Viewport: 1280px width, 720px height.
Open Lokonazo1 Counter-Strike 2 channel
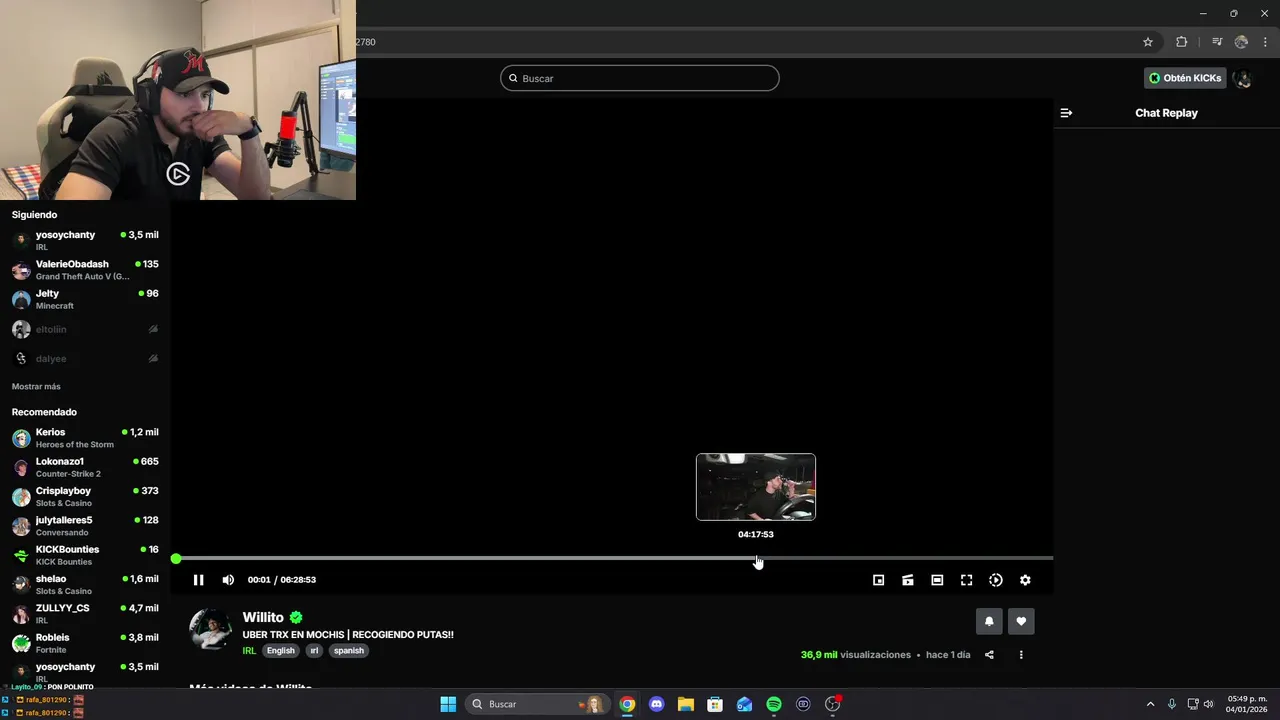[x=85, y=467]
